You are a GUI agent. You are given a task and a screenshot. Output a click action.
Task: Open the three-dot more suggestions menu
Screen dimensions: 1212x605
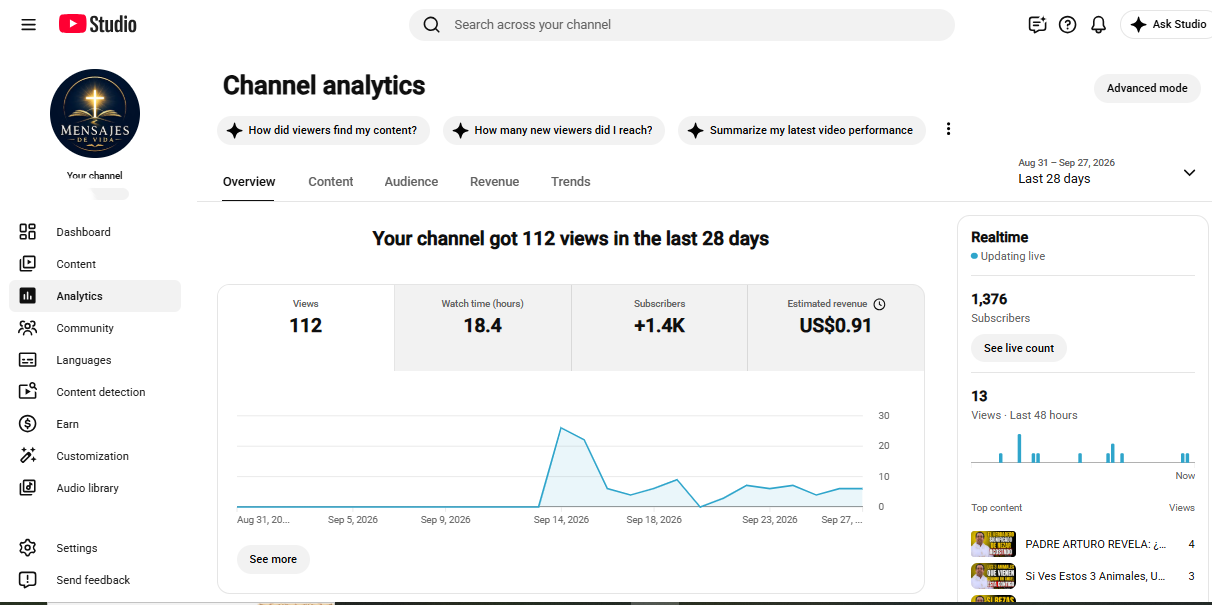click(x=948, y=129)
